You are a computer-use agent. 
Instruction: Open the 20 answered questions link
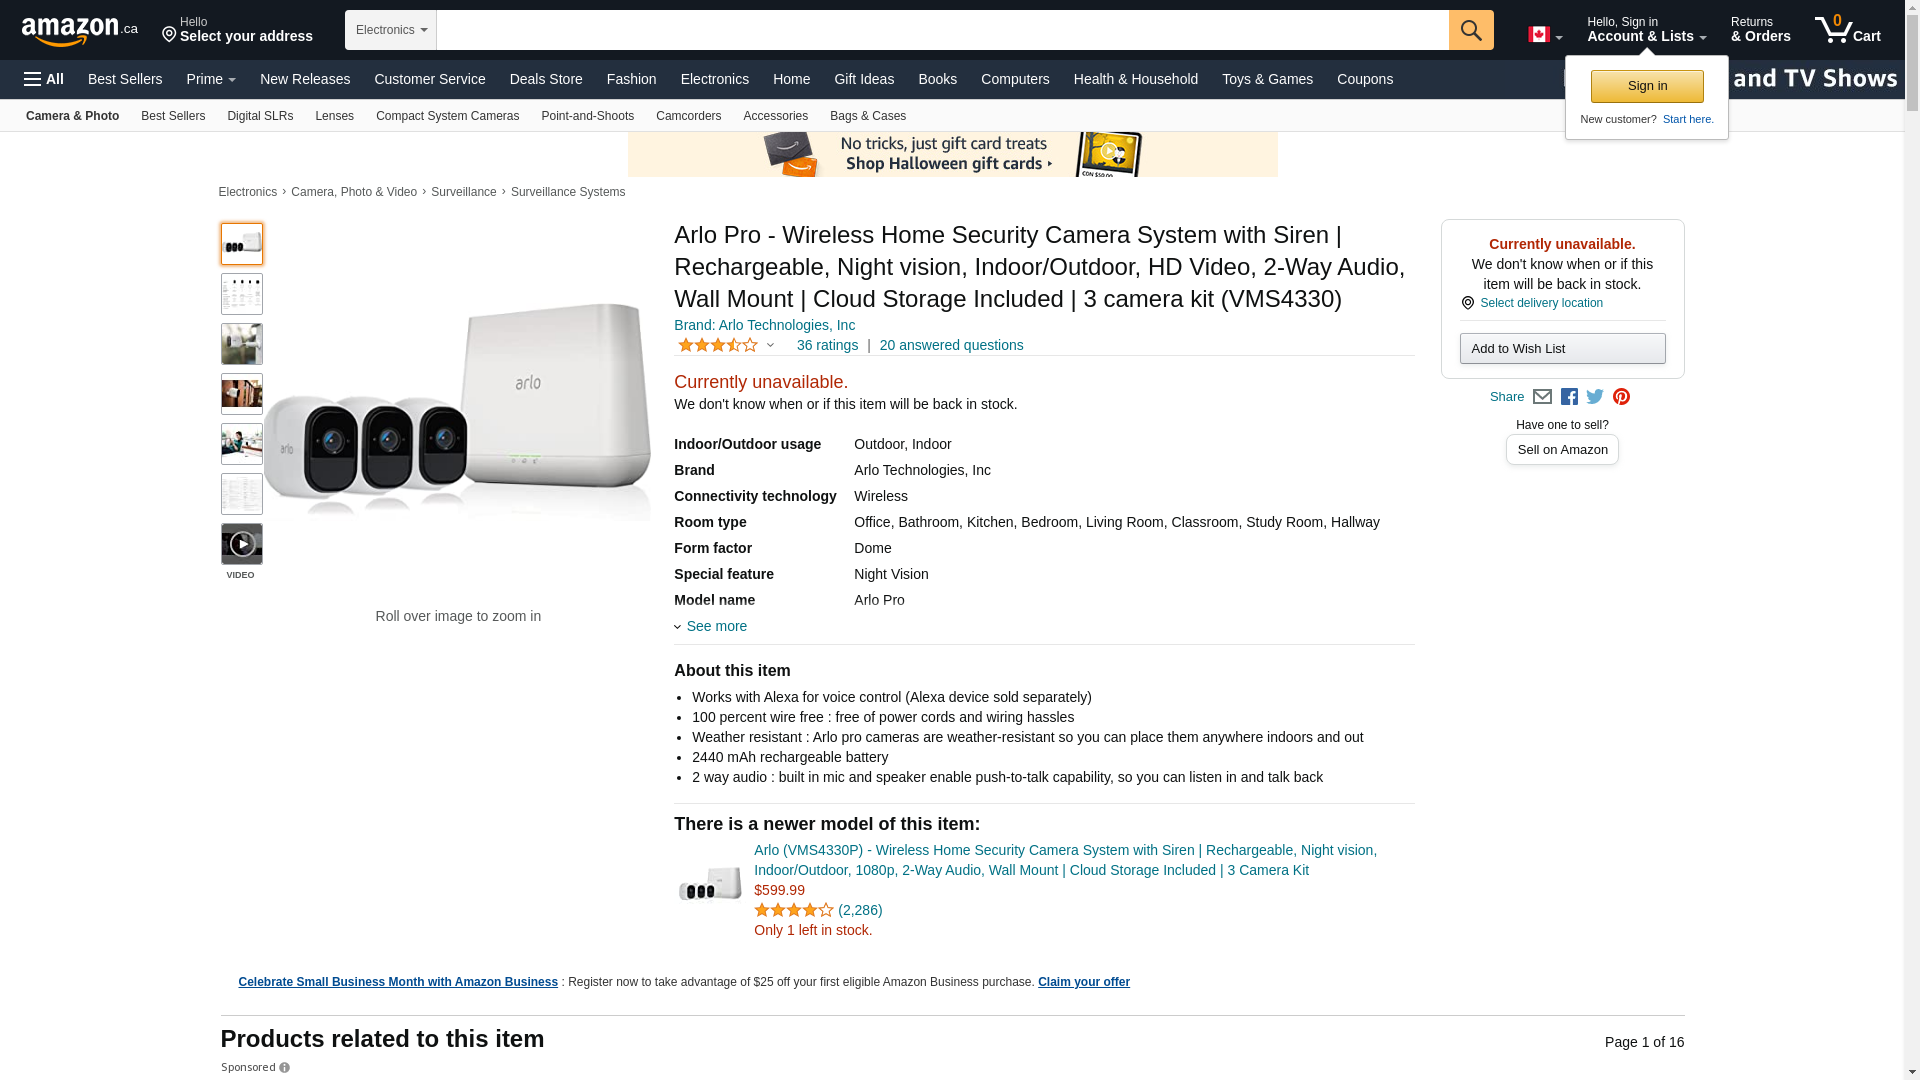click(x=951, y=345)
